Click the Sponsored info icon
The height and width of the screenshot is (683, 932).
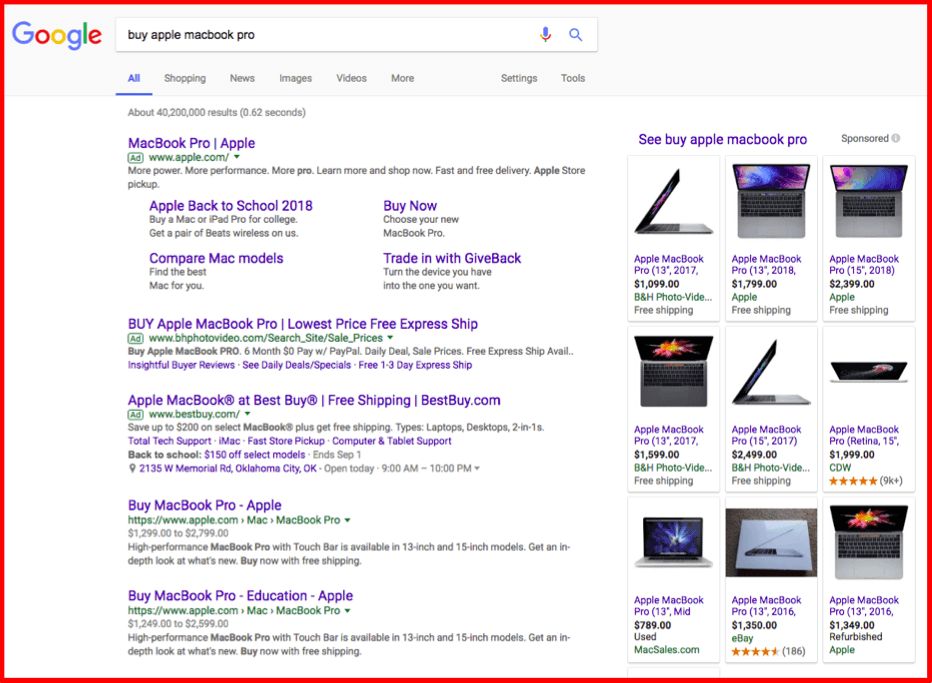click(897, 138)
